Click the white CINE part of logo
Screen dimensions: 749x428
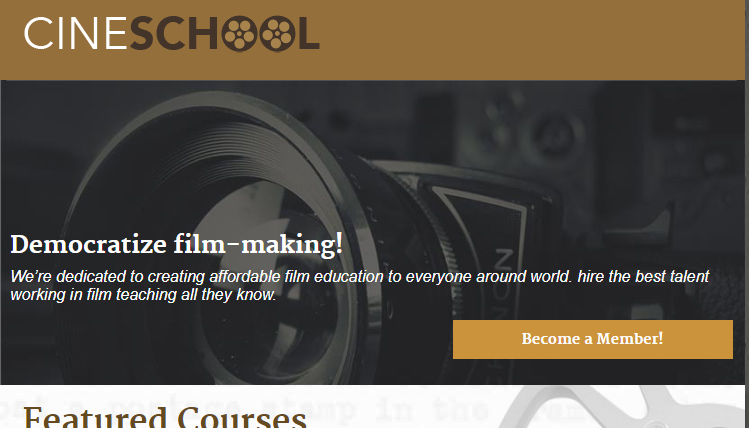coord(75,33)
